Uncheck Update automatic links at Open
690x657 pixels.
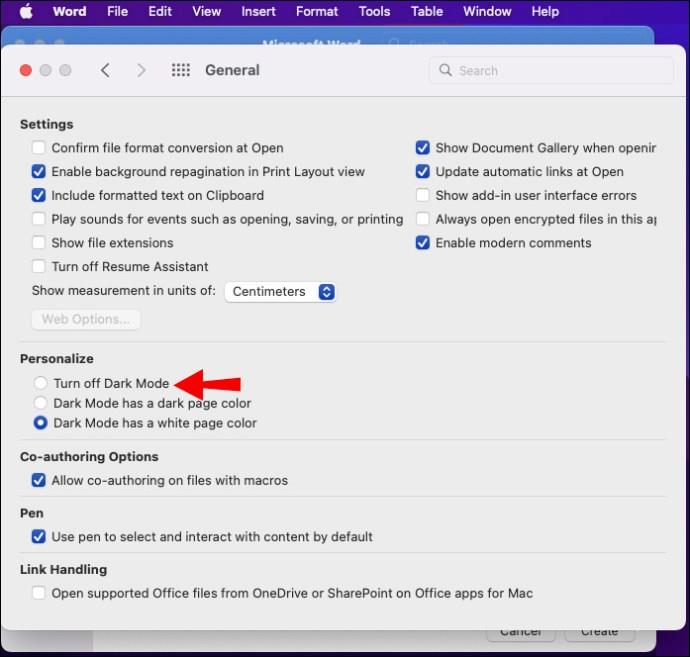pos(422,171)
